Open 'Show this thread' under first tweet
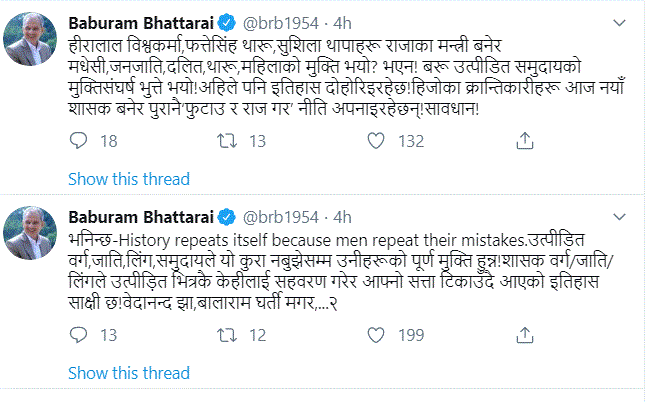Viewport: 659px width, 402px height. pos(128,179)
